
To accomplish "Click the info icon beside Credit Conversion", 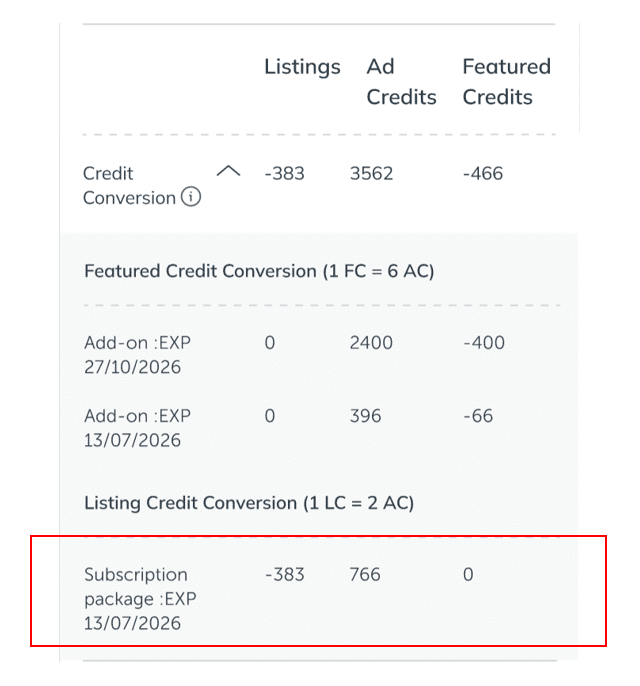I will (x=190, y=197).
